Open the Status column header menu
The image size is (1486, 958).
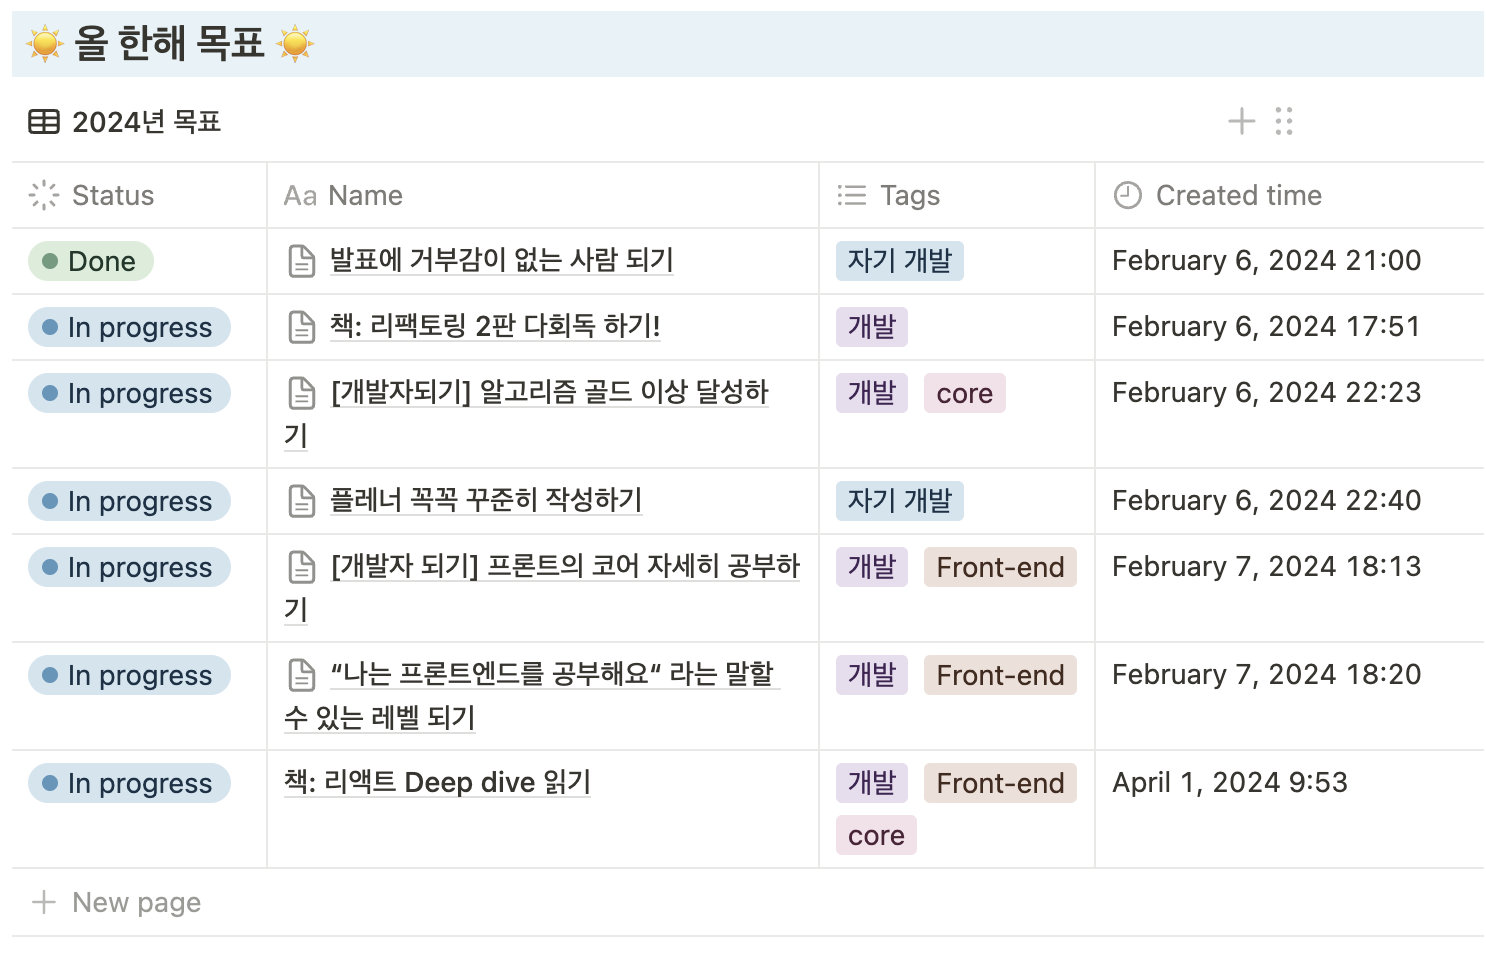(x=112, y=195)
